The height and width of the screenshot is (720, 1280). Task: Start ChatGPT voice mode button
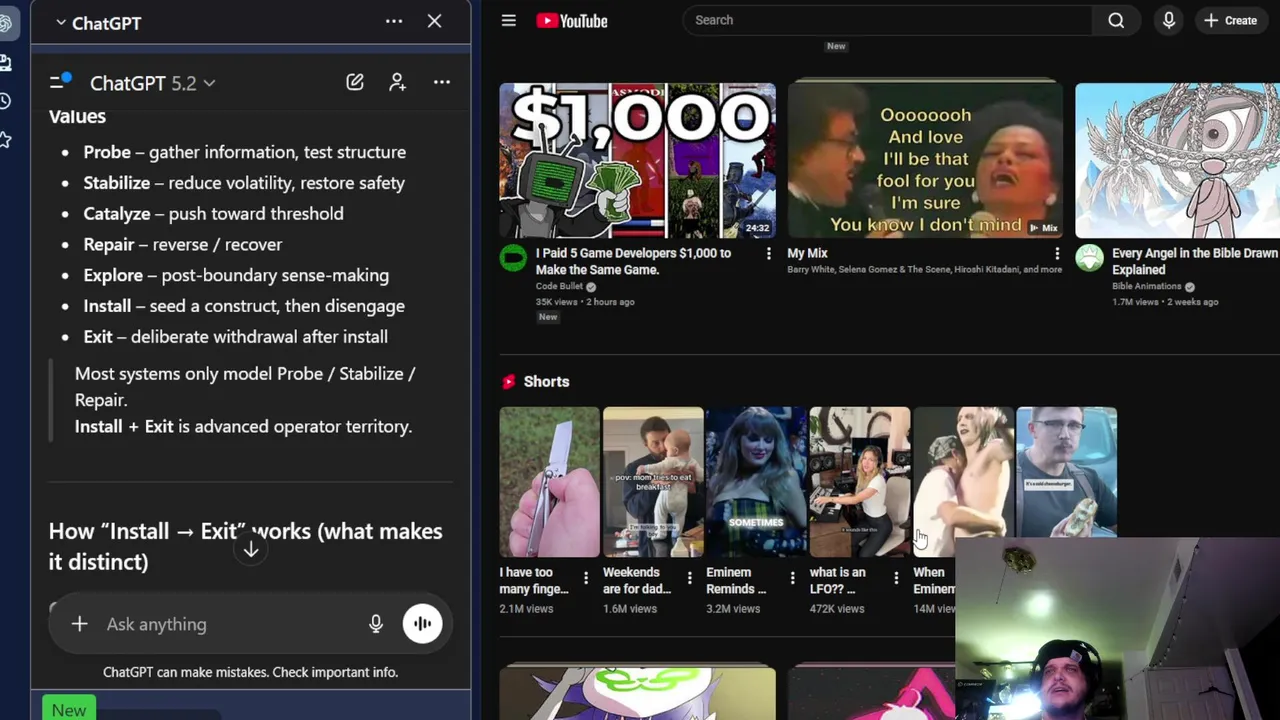[422, 624]
